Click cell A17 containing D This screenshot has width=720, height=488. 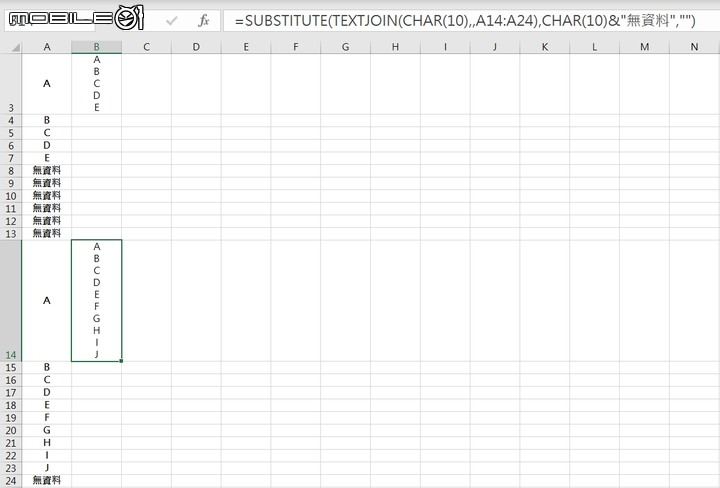click(47, 393)
